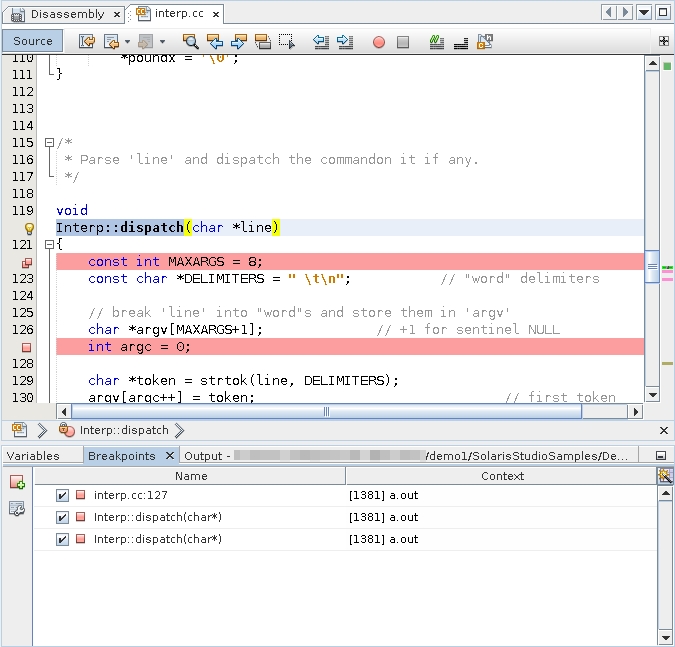The image size is (675, 647).
Task: Expand the first breadcrumb arrow after file icon
Action: (42, 430)
